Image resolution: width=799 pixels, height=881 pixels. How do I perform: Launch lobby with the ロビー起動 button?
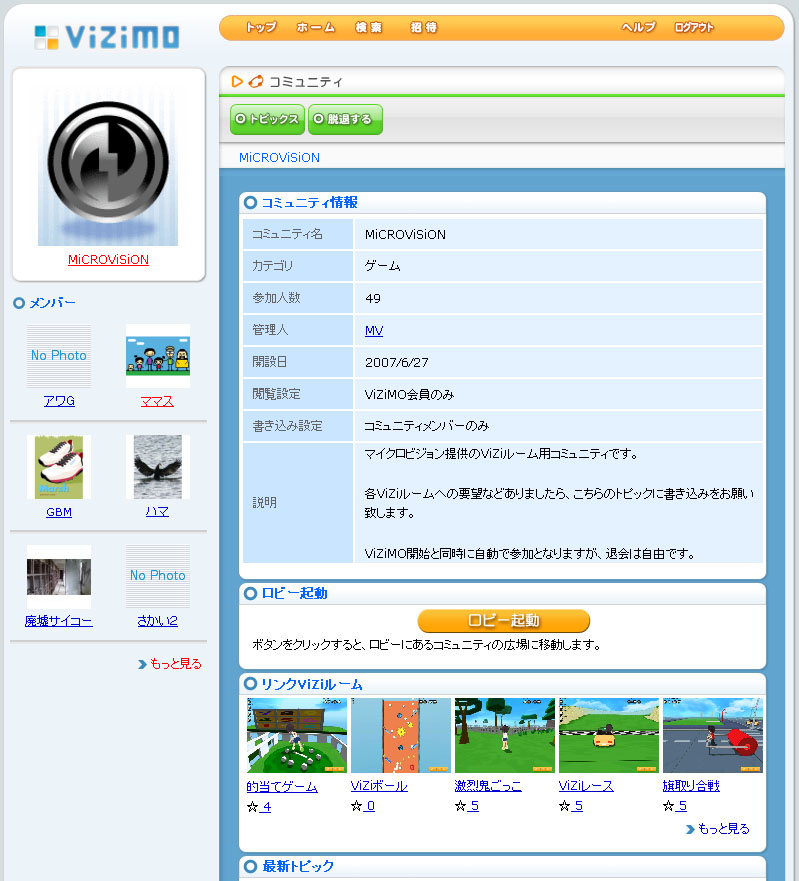pos(503,621)
